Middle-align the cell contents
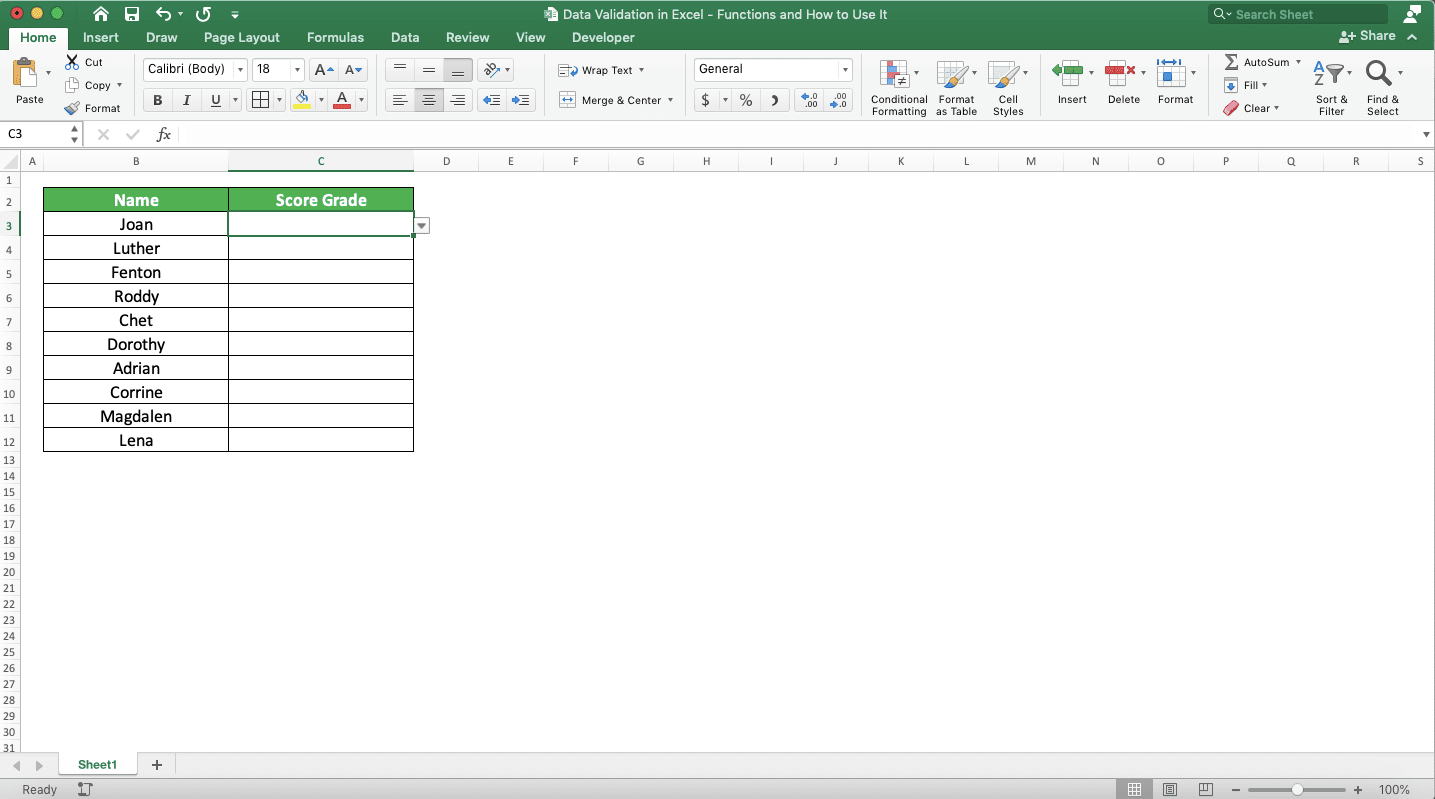Screen dimensions: 1435x799 (429, 70)
